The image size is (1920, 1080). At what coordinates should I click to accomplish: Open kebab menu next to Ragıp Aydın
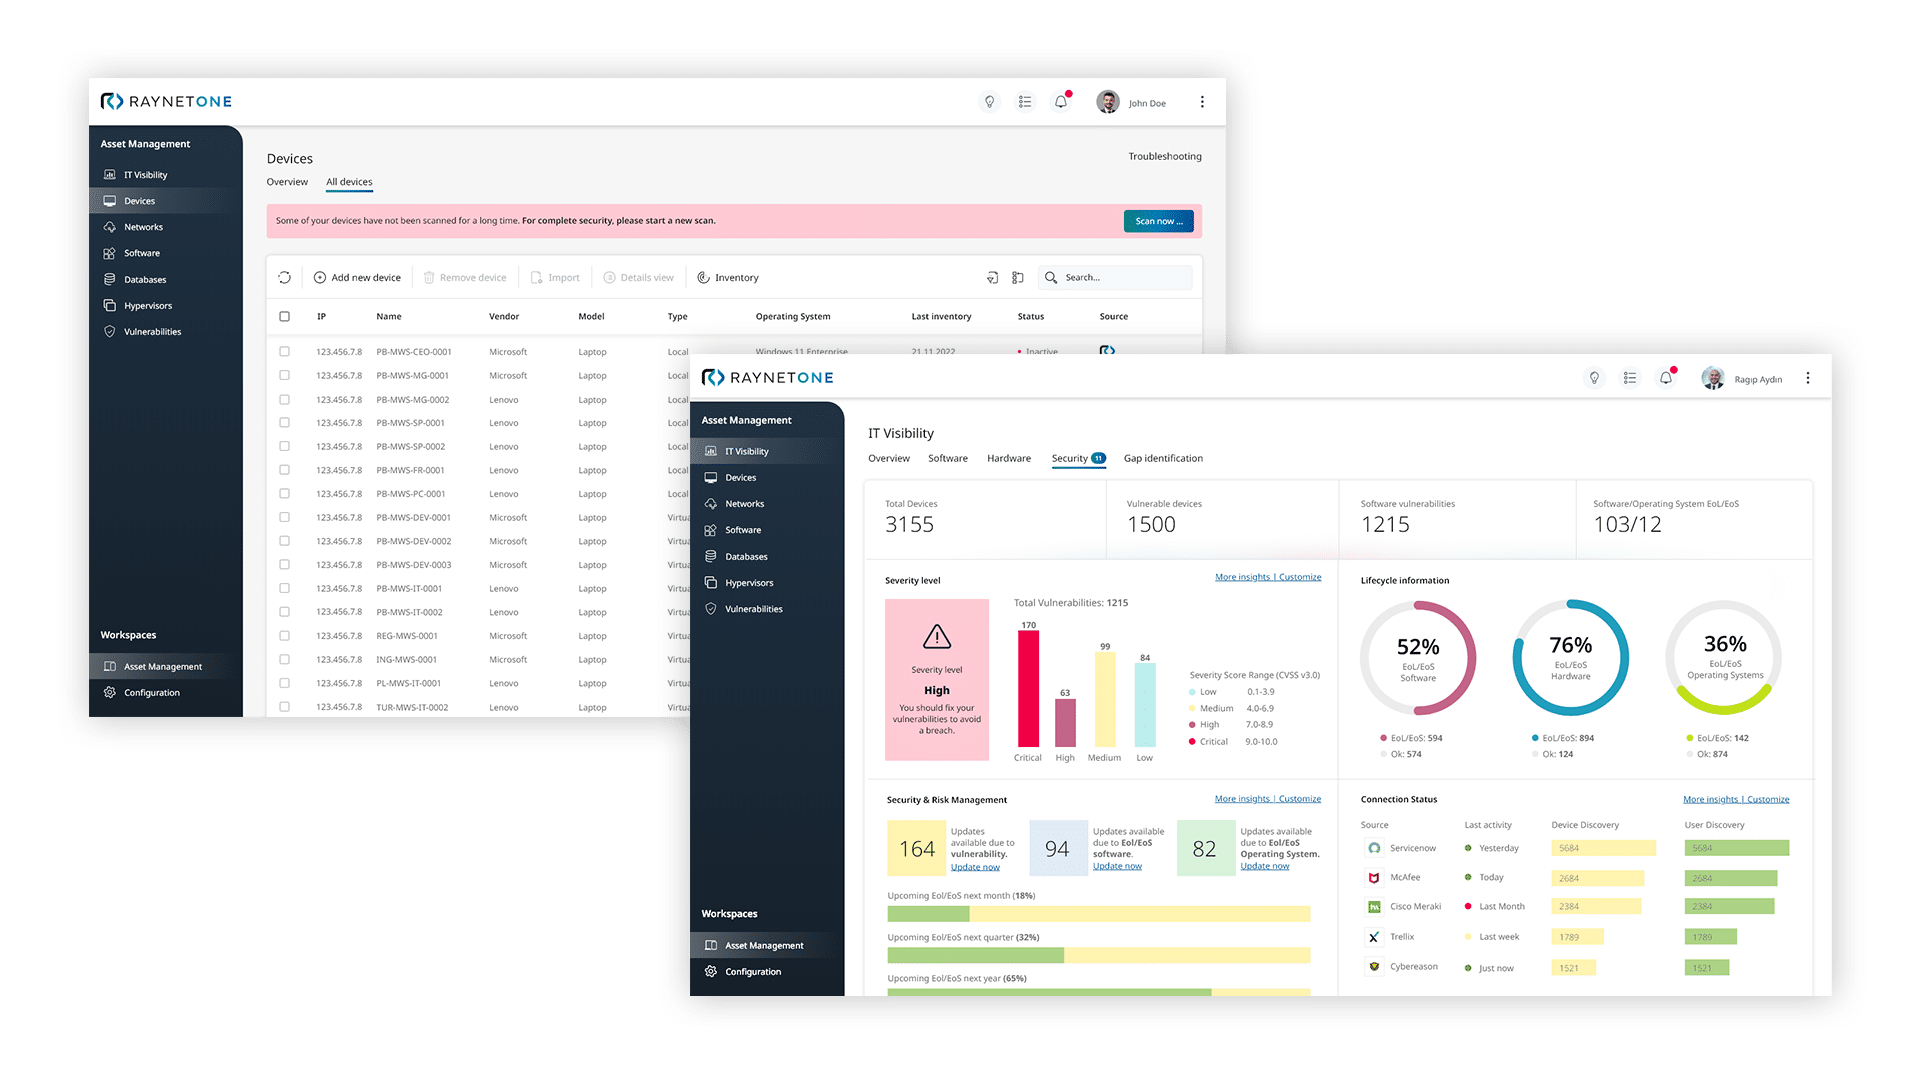[x=1807, y=378]
